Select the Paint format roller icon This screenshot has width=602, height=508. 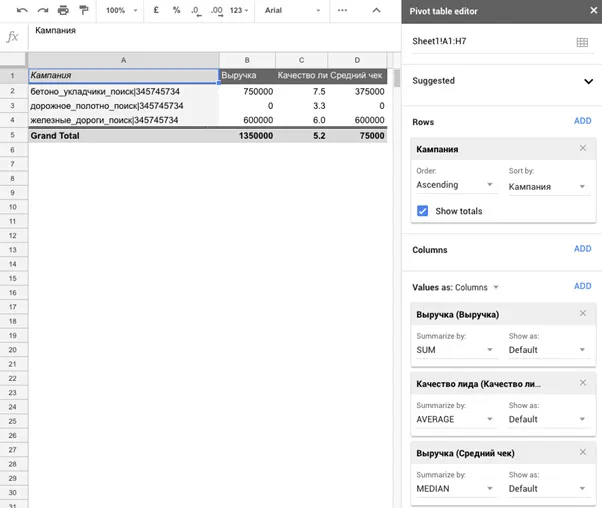tap(83, 10)
